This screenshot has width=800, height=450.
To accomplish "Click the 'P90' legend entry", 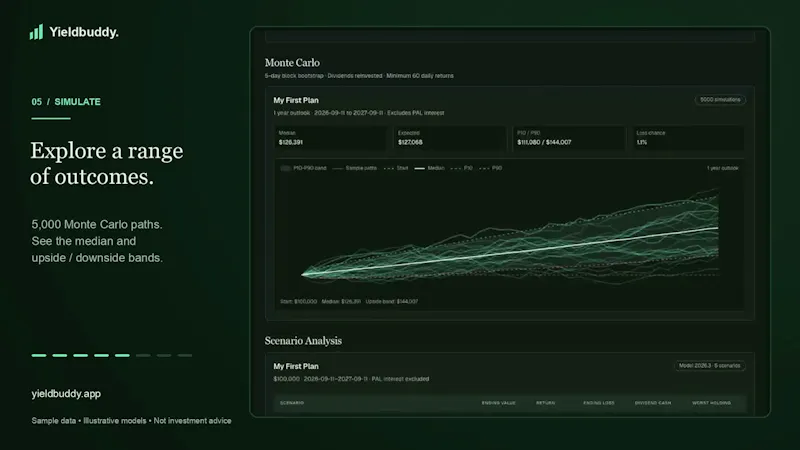I will click(x=491, y=168).
